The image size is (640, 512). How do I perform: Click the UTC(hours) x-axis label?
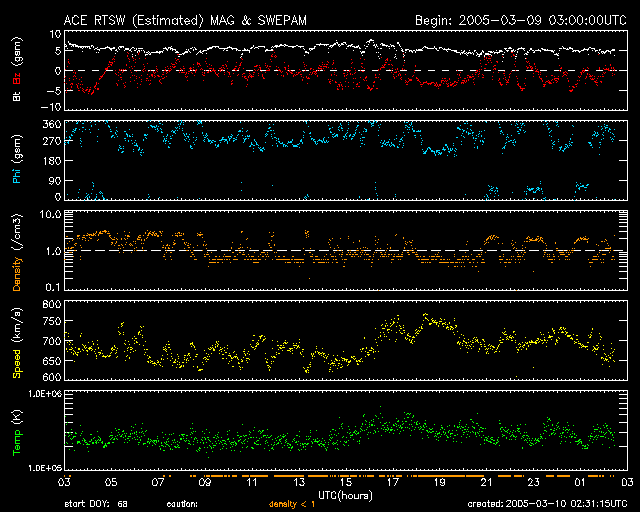click(346, 494)
